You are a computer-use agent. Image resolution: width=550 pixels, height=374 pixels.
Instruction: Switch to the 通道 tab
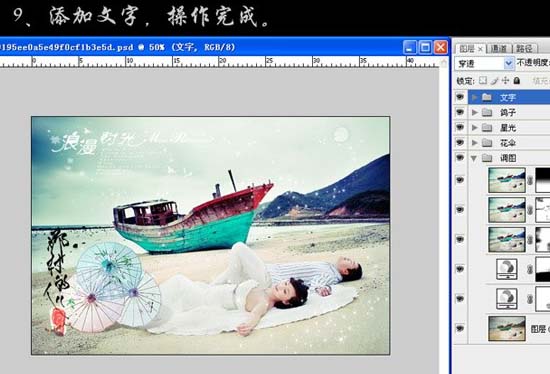coord(498,48)
